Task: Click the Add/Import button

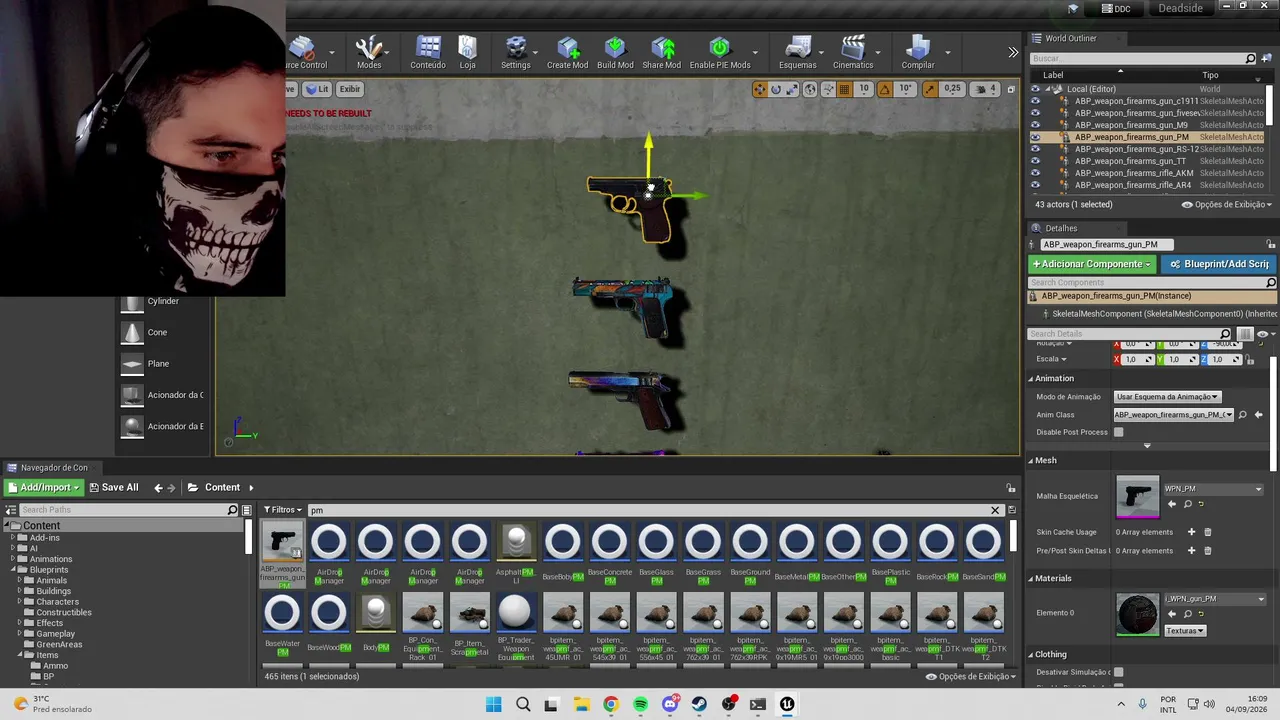Action: click(43, 487)
